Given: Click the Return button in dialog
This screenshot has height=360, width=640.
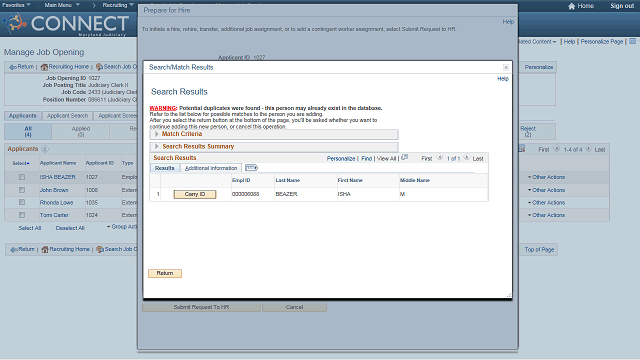Looking at the screenshot, I should pyautogui.click(x=165, y=273).
